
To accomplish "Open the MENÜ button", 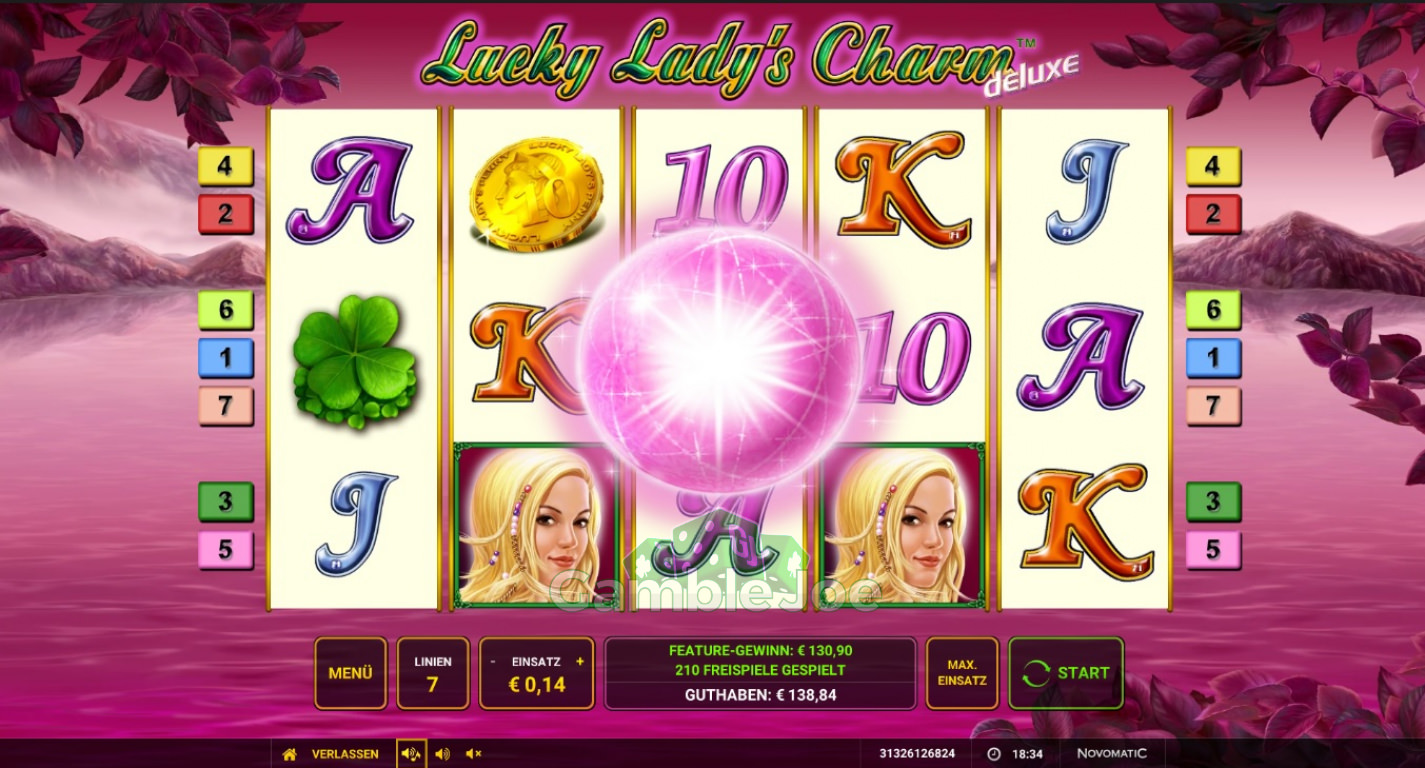I will pyautogui.click(x=350, y=673).
